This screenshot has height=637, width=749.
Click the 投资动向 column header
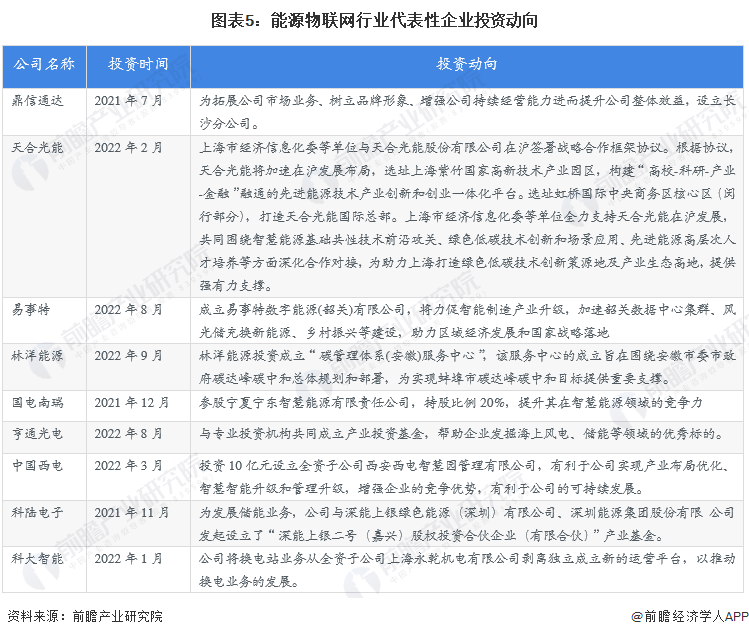(466, 64)
